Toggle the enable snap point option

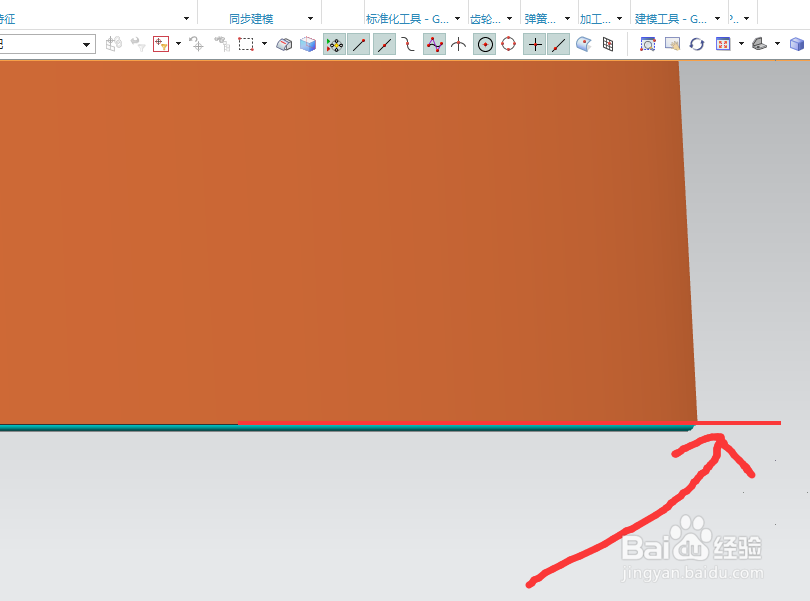(x=334, y=44)
